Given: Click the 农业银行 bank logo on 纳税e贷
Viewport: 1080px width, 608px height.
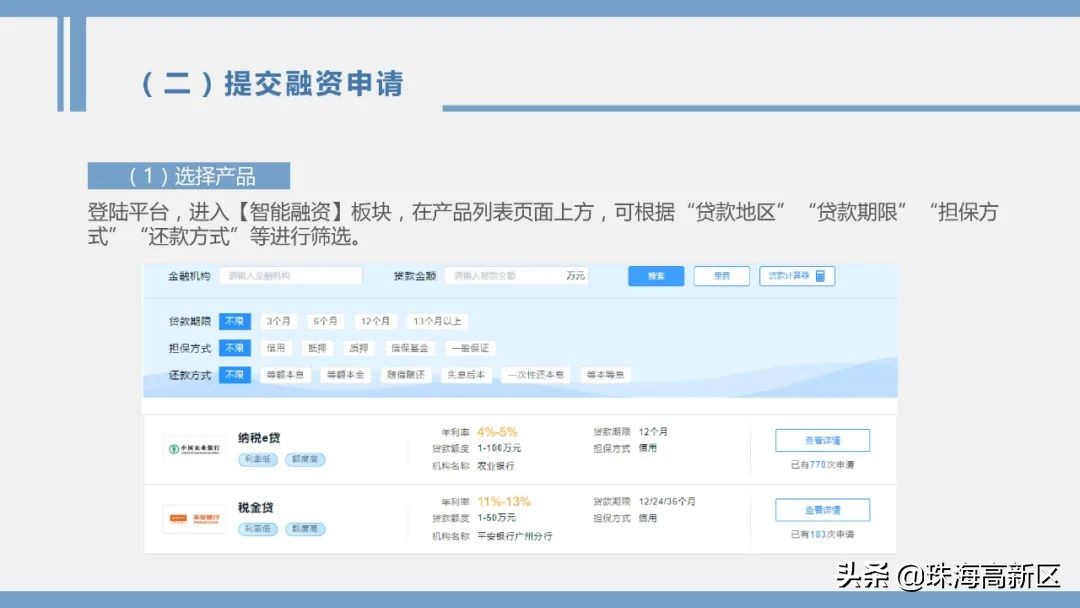Looking at the screenshot, I should pos(194,447).
